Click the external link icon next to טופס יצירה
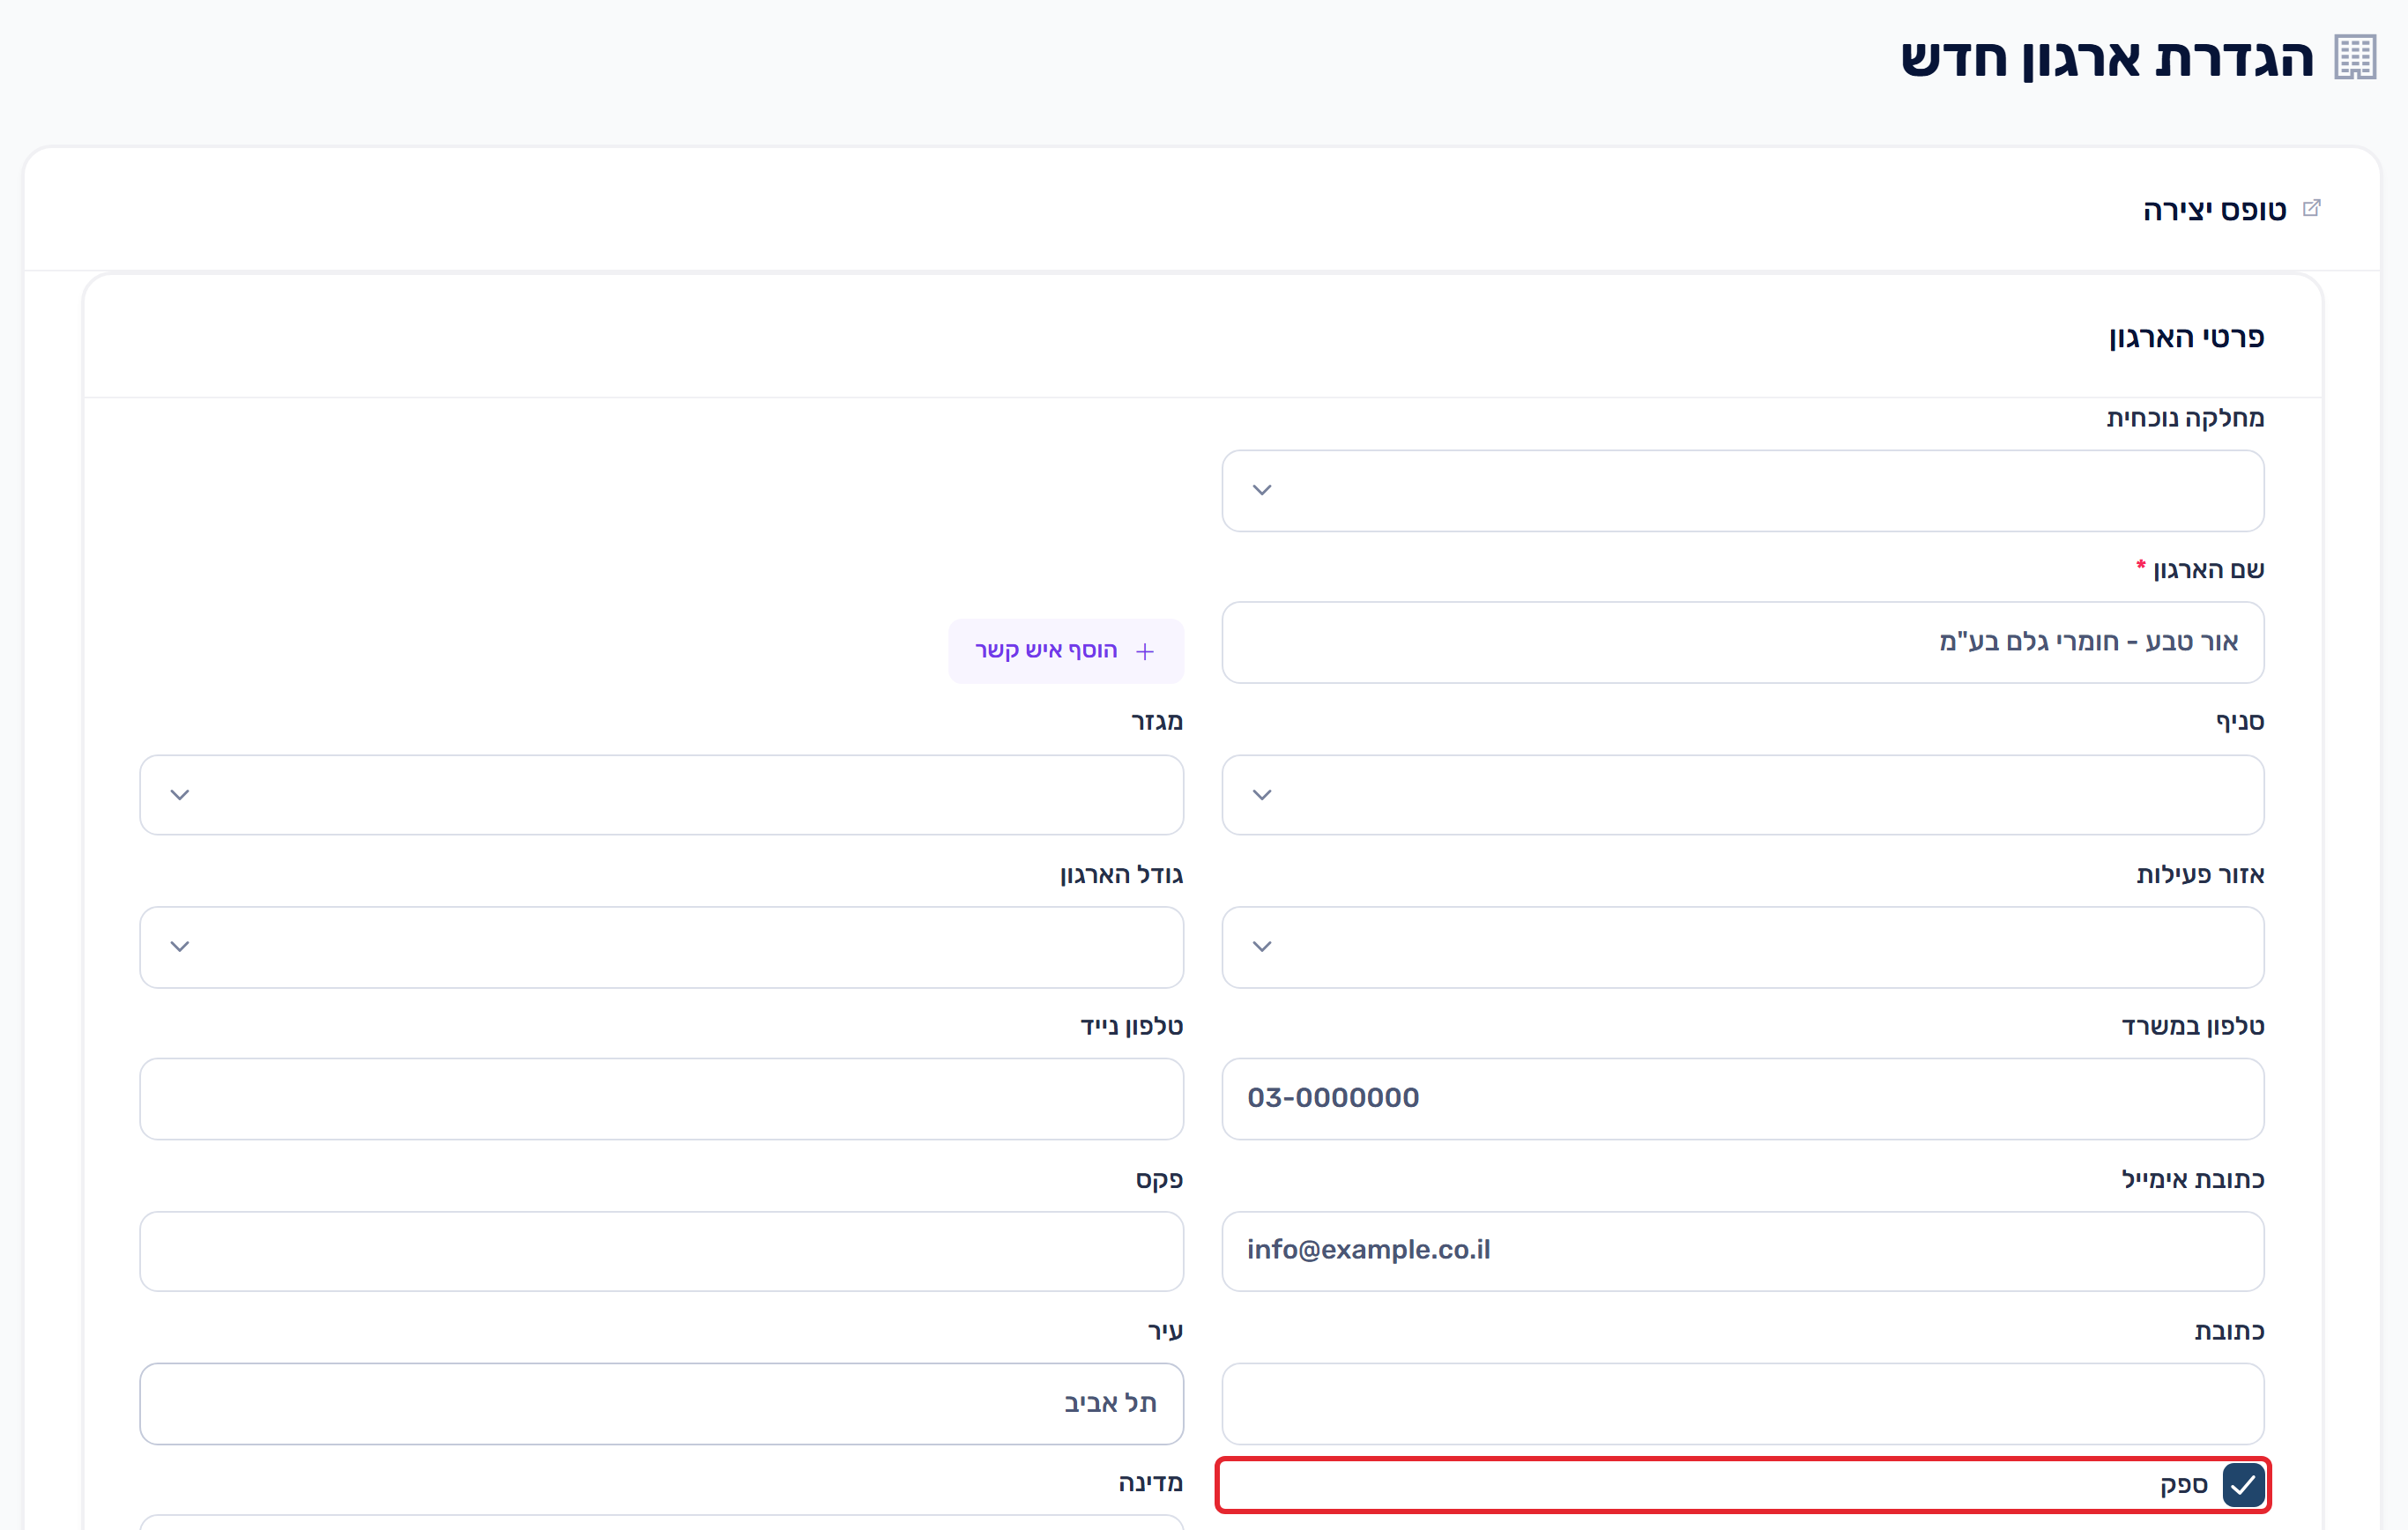This screenshot has height=1530, width=2408. (x=2311, y=208)
